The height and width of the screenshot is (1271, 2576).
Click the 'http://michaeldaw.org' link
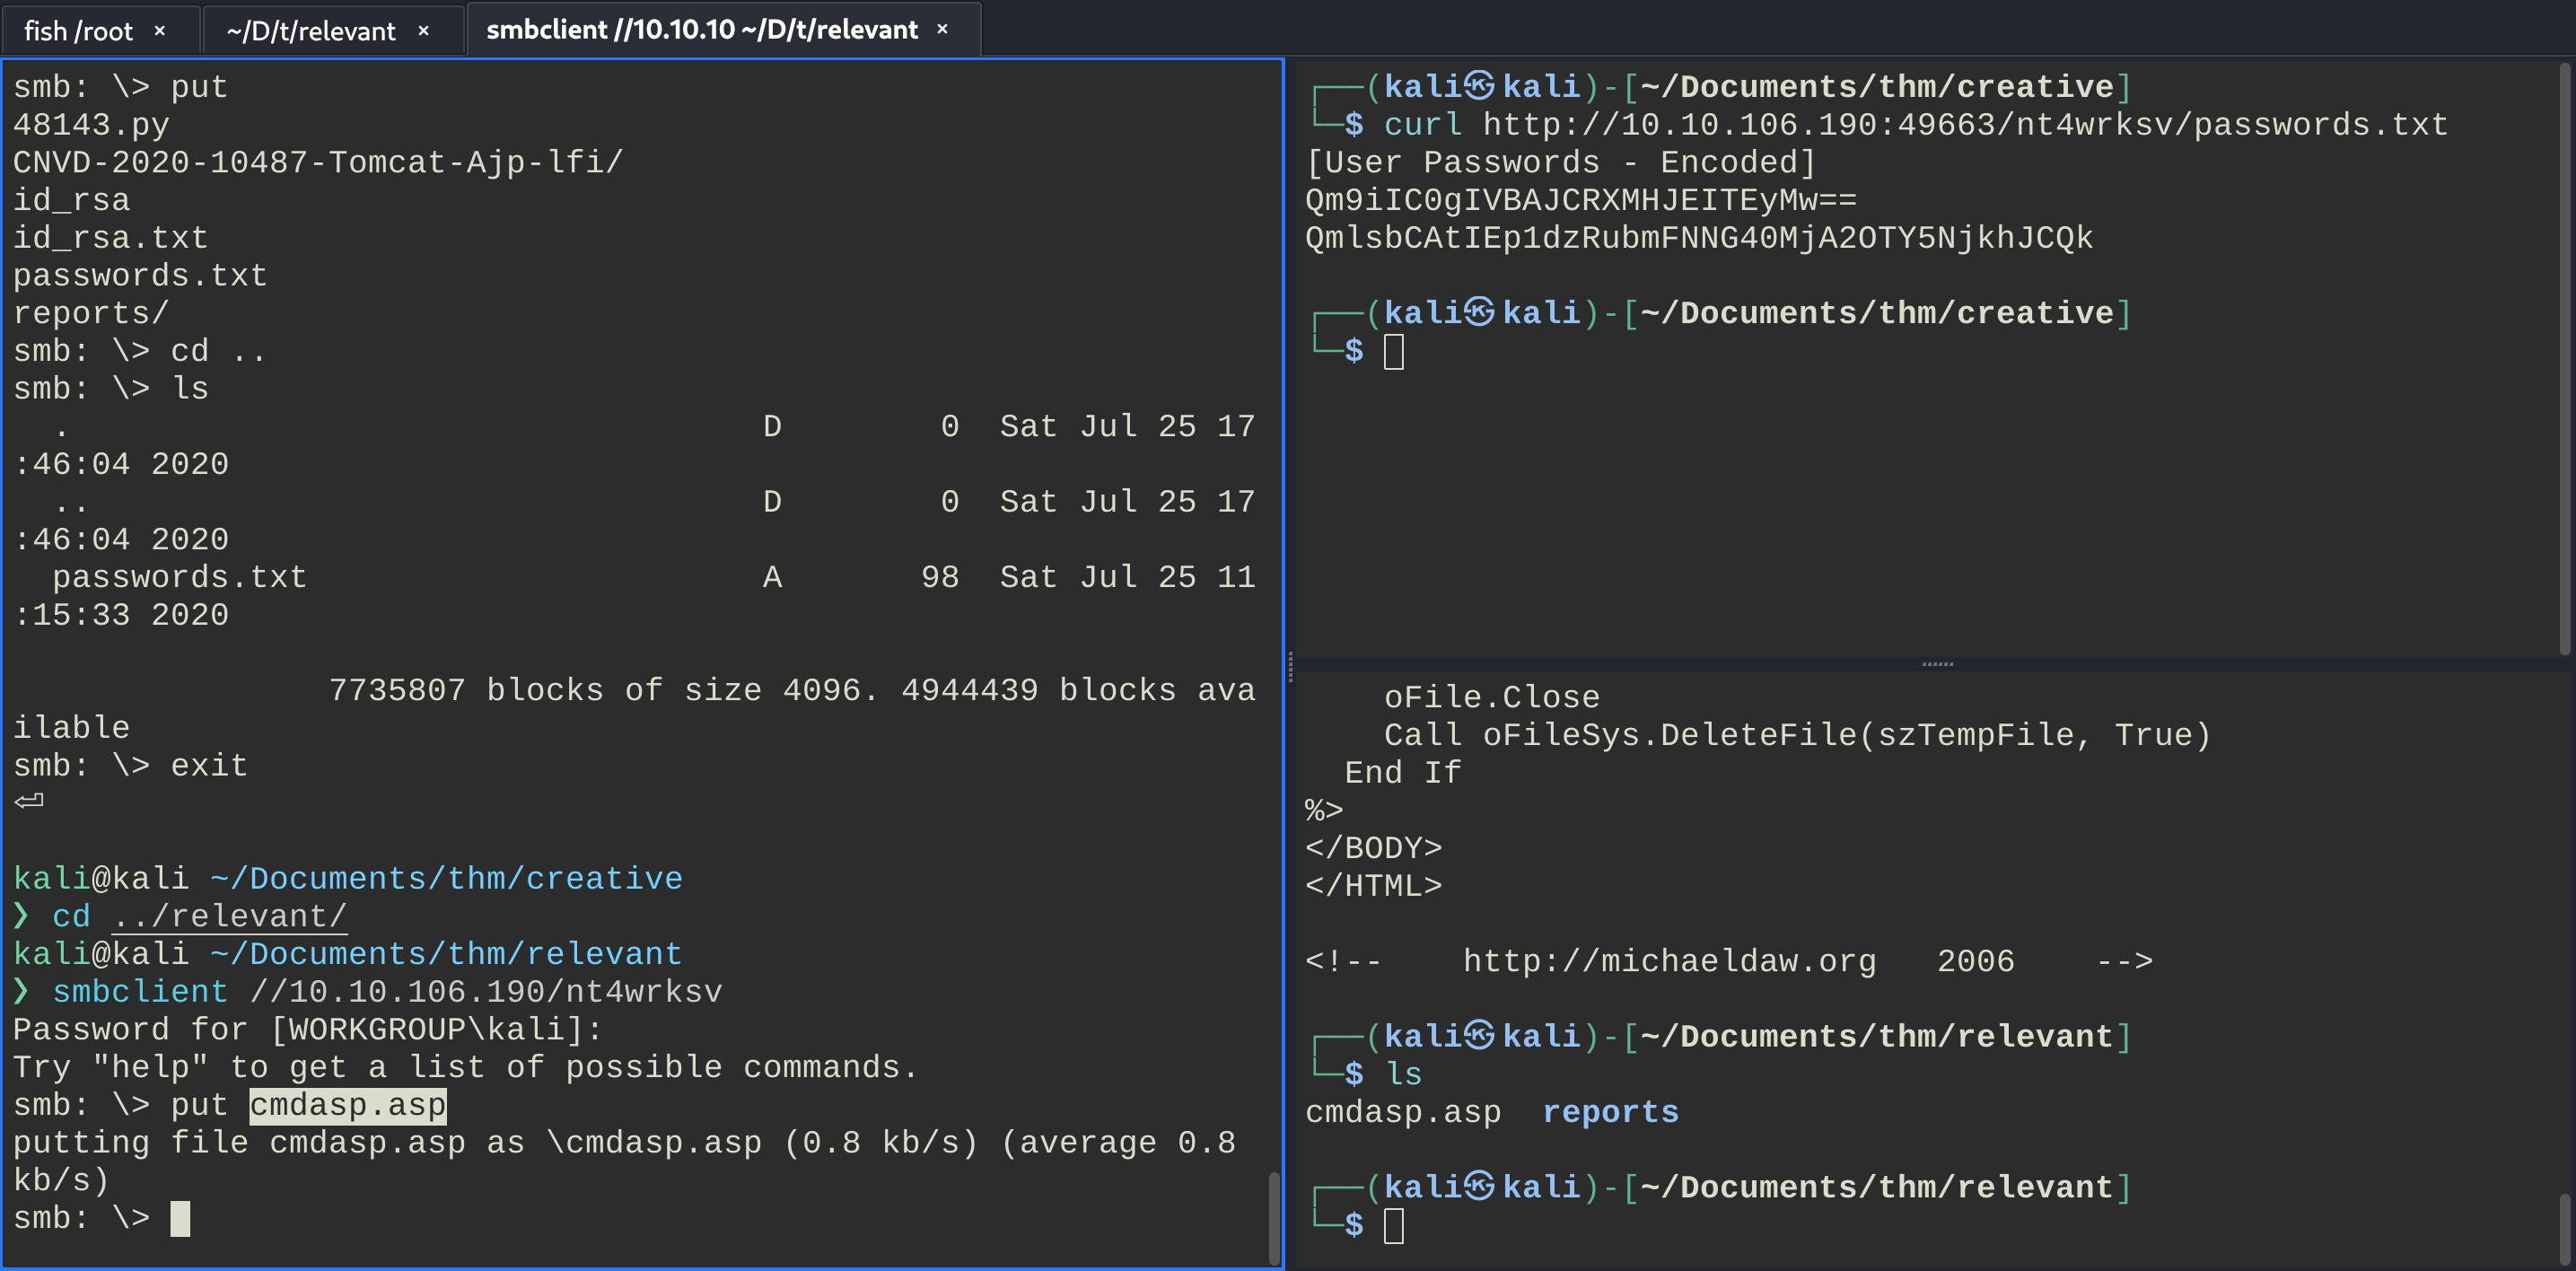(1669, 961)
